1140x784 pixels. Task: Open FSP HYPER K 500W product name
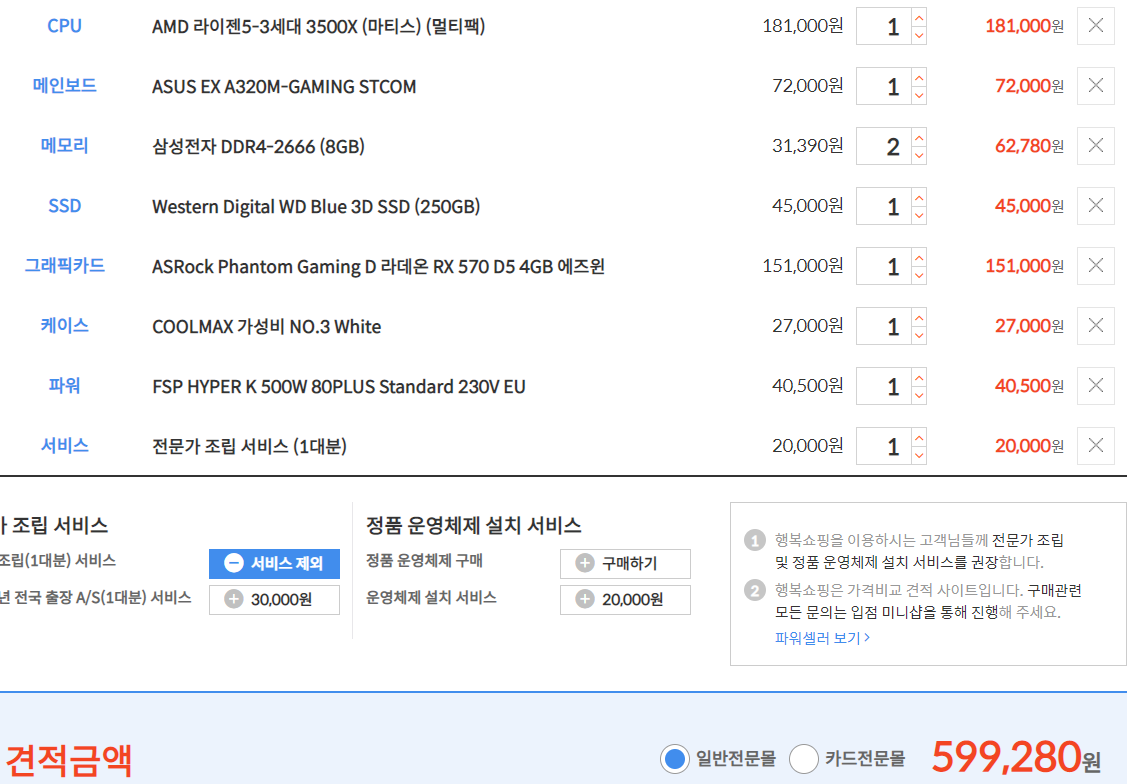pos(338,387)
